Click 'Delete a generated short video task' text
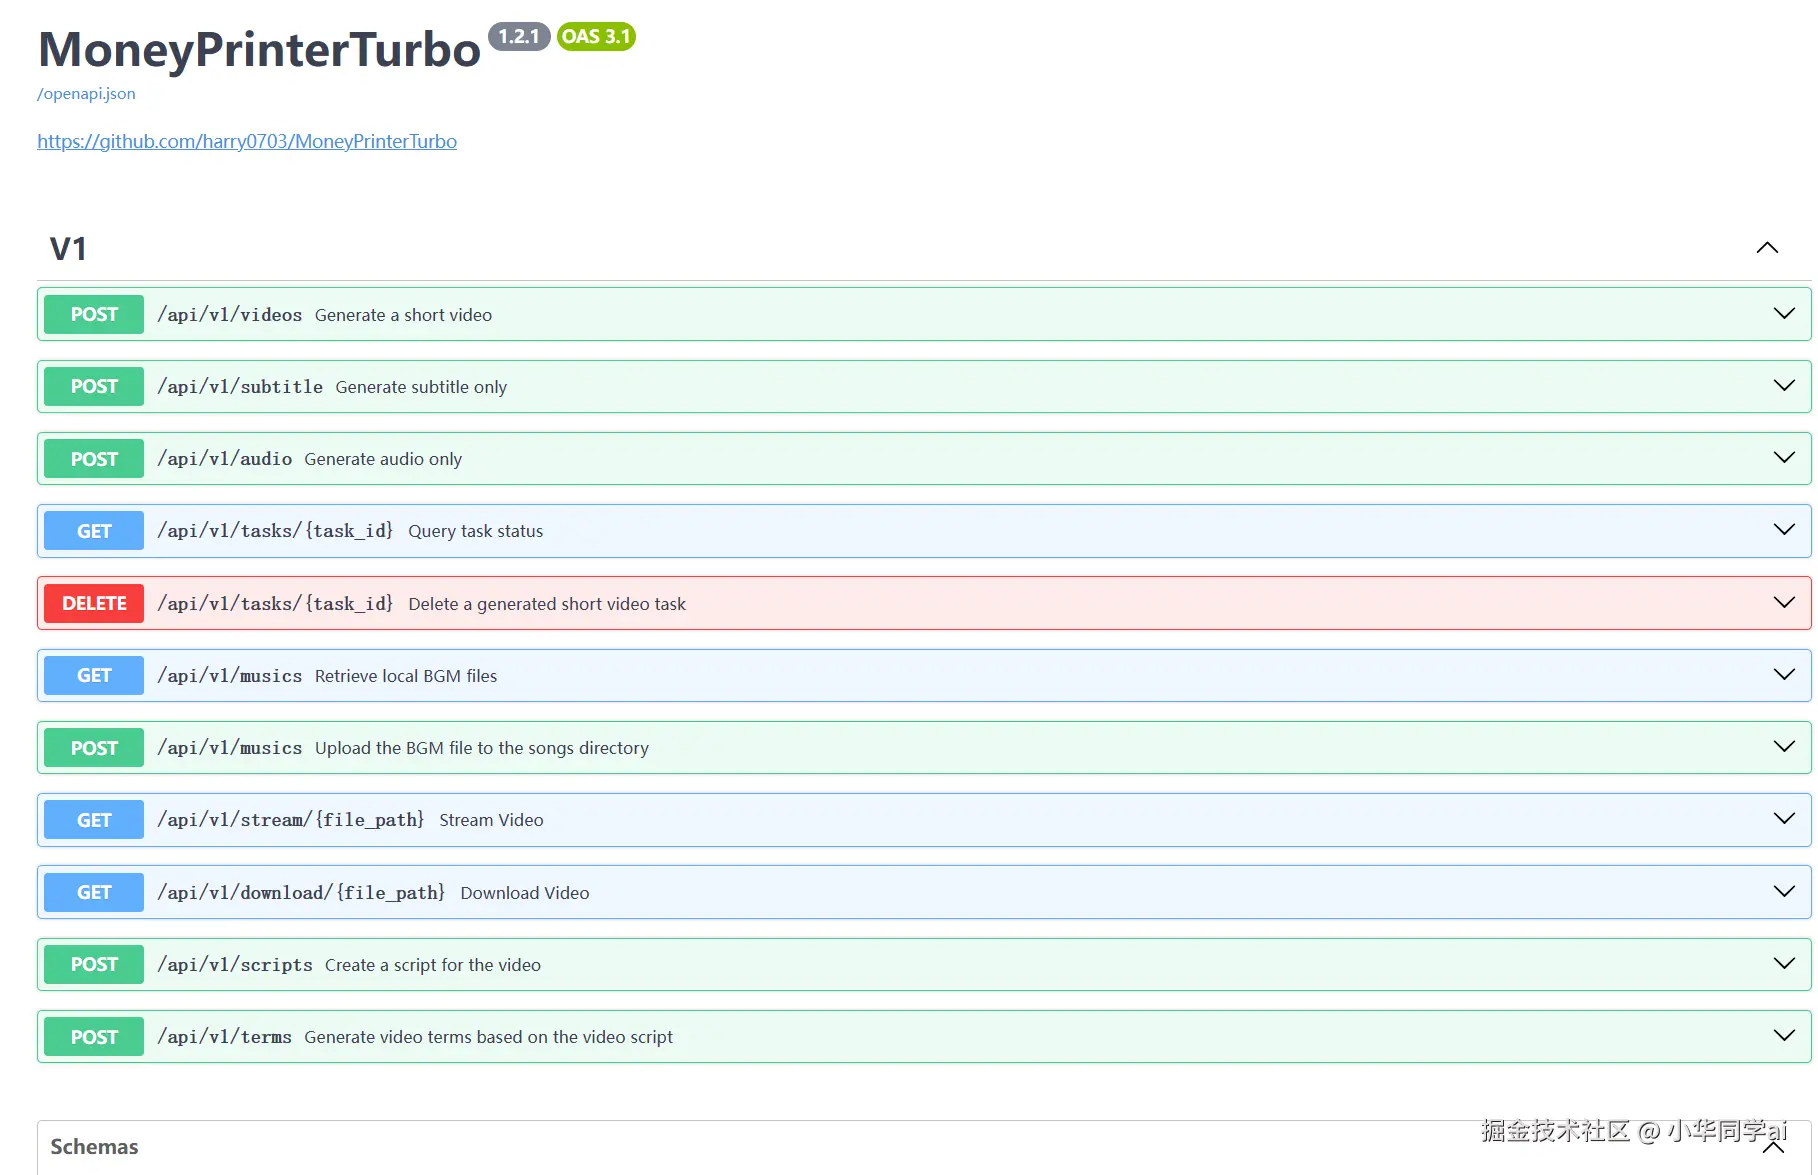The image size is (1818, 1175). tap(547, 604)
